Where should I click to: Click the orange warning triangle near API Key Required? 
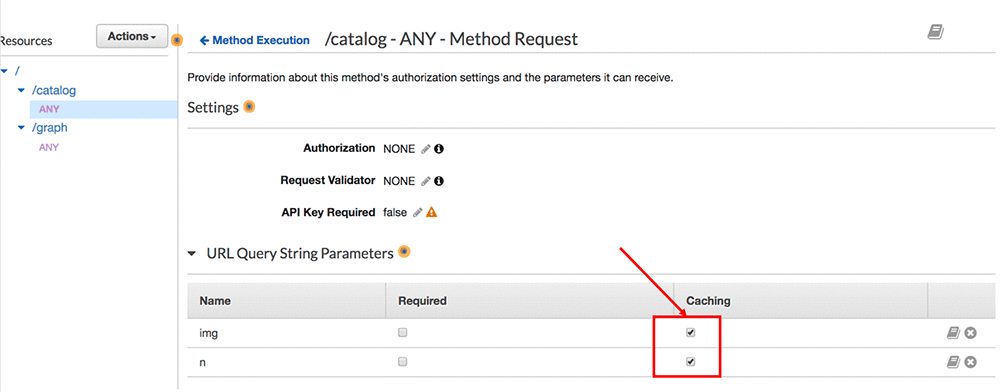coord(432,212)
